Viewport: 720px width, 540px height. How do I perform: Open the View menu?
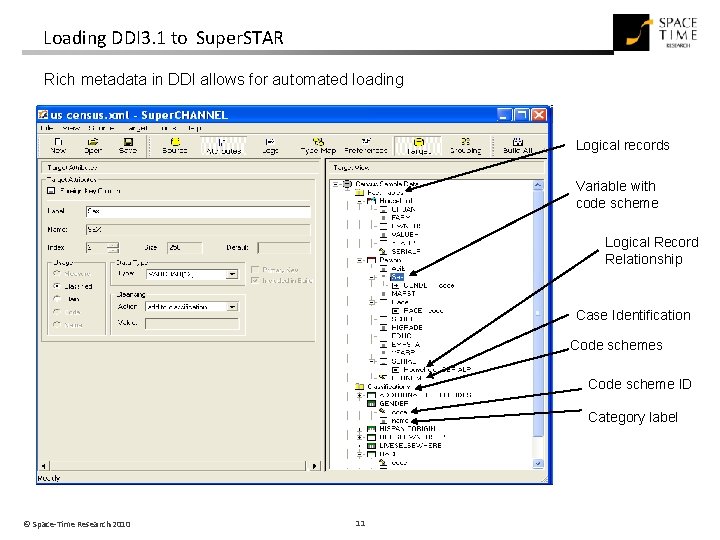pyautogui.click(x=70, y=128)
